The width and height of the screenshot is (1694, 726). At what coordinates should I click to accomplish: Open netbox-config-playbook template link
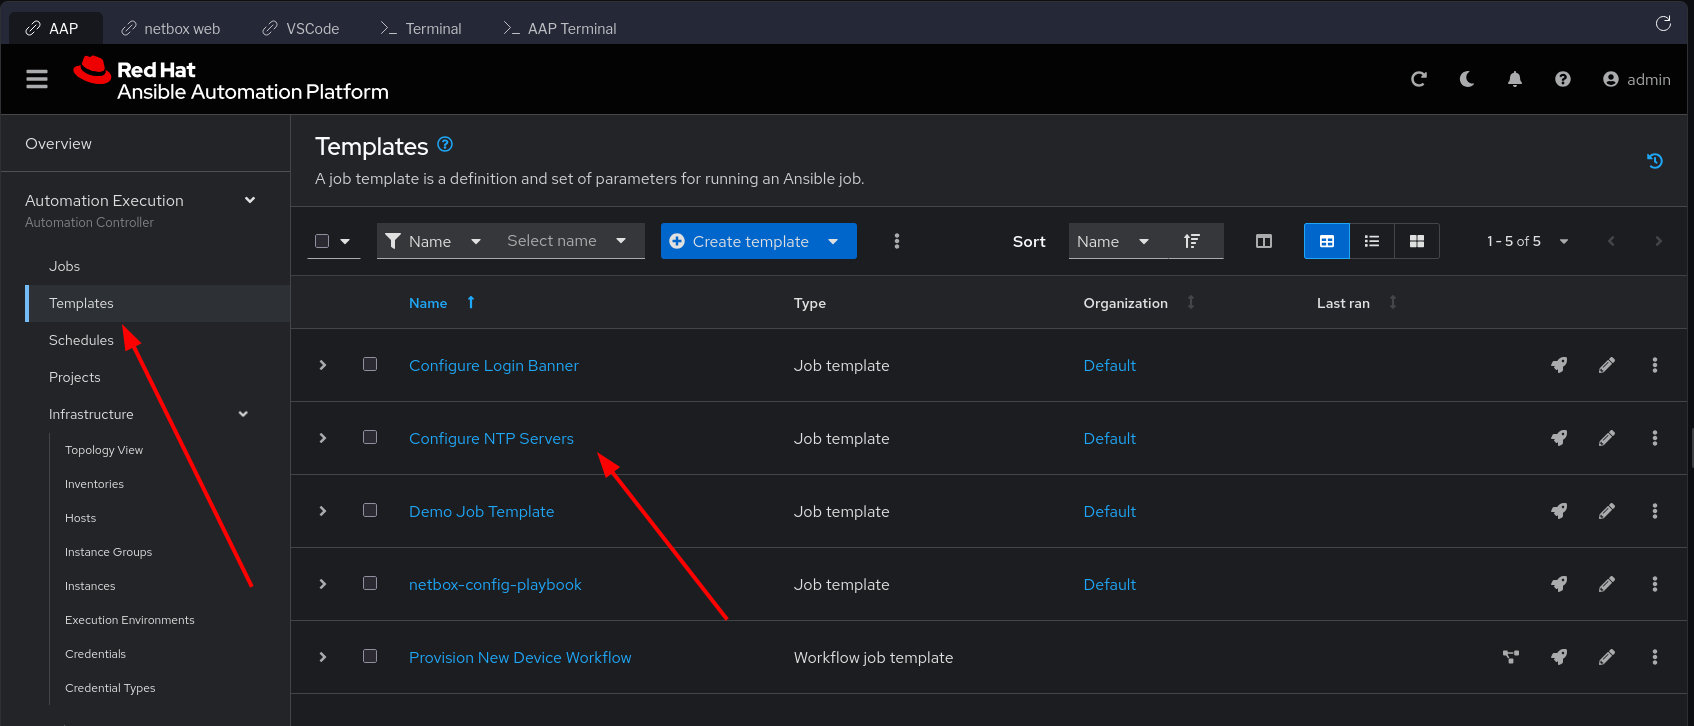coord(495,584)
